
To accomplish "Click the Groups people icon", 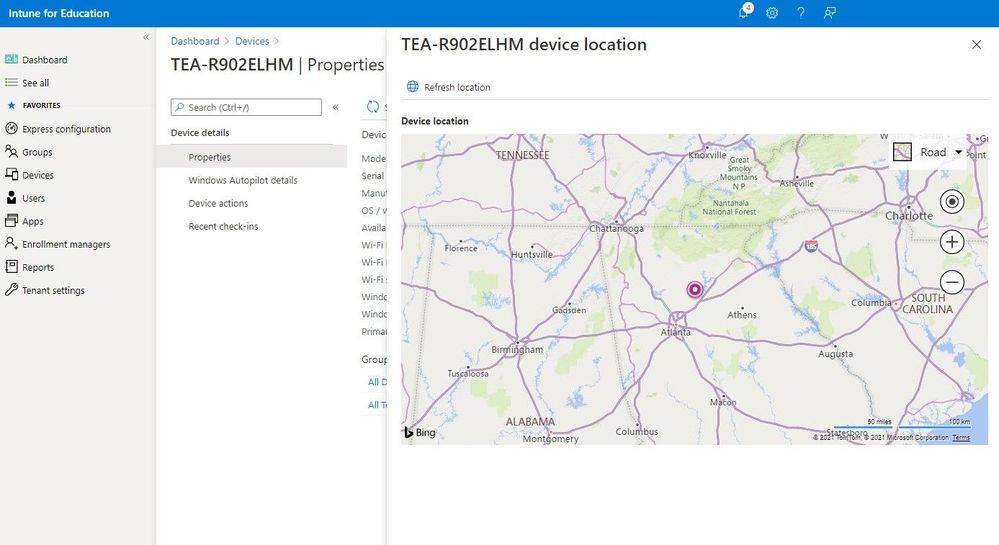I will 11,152.
